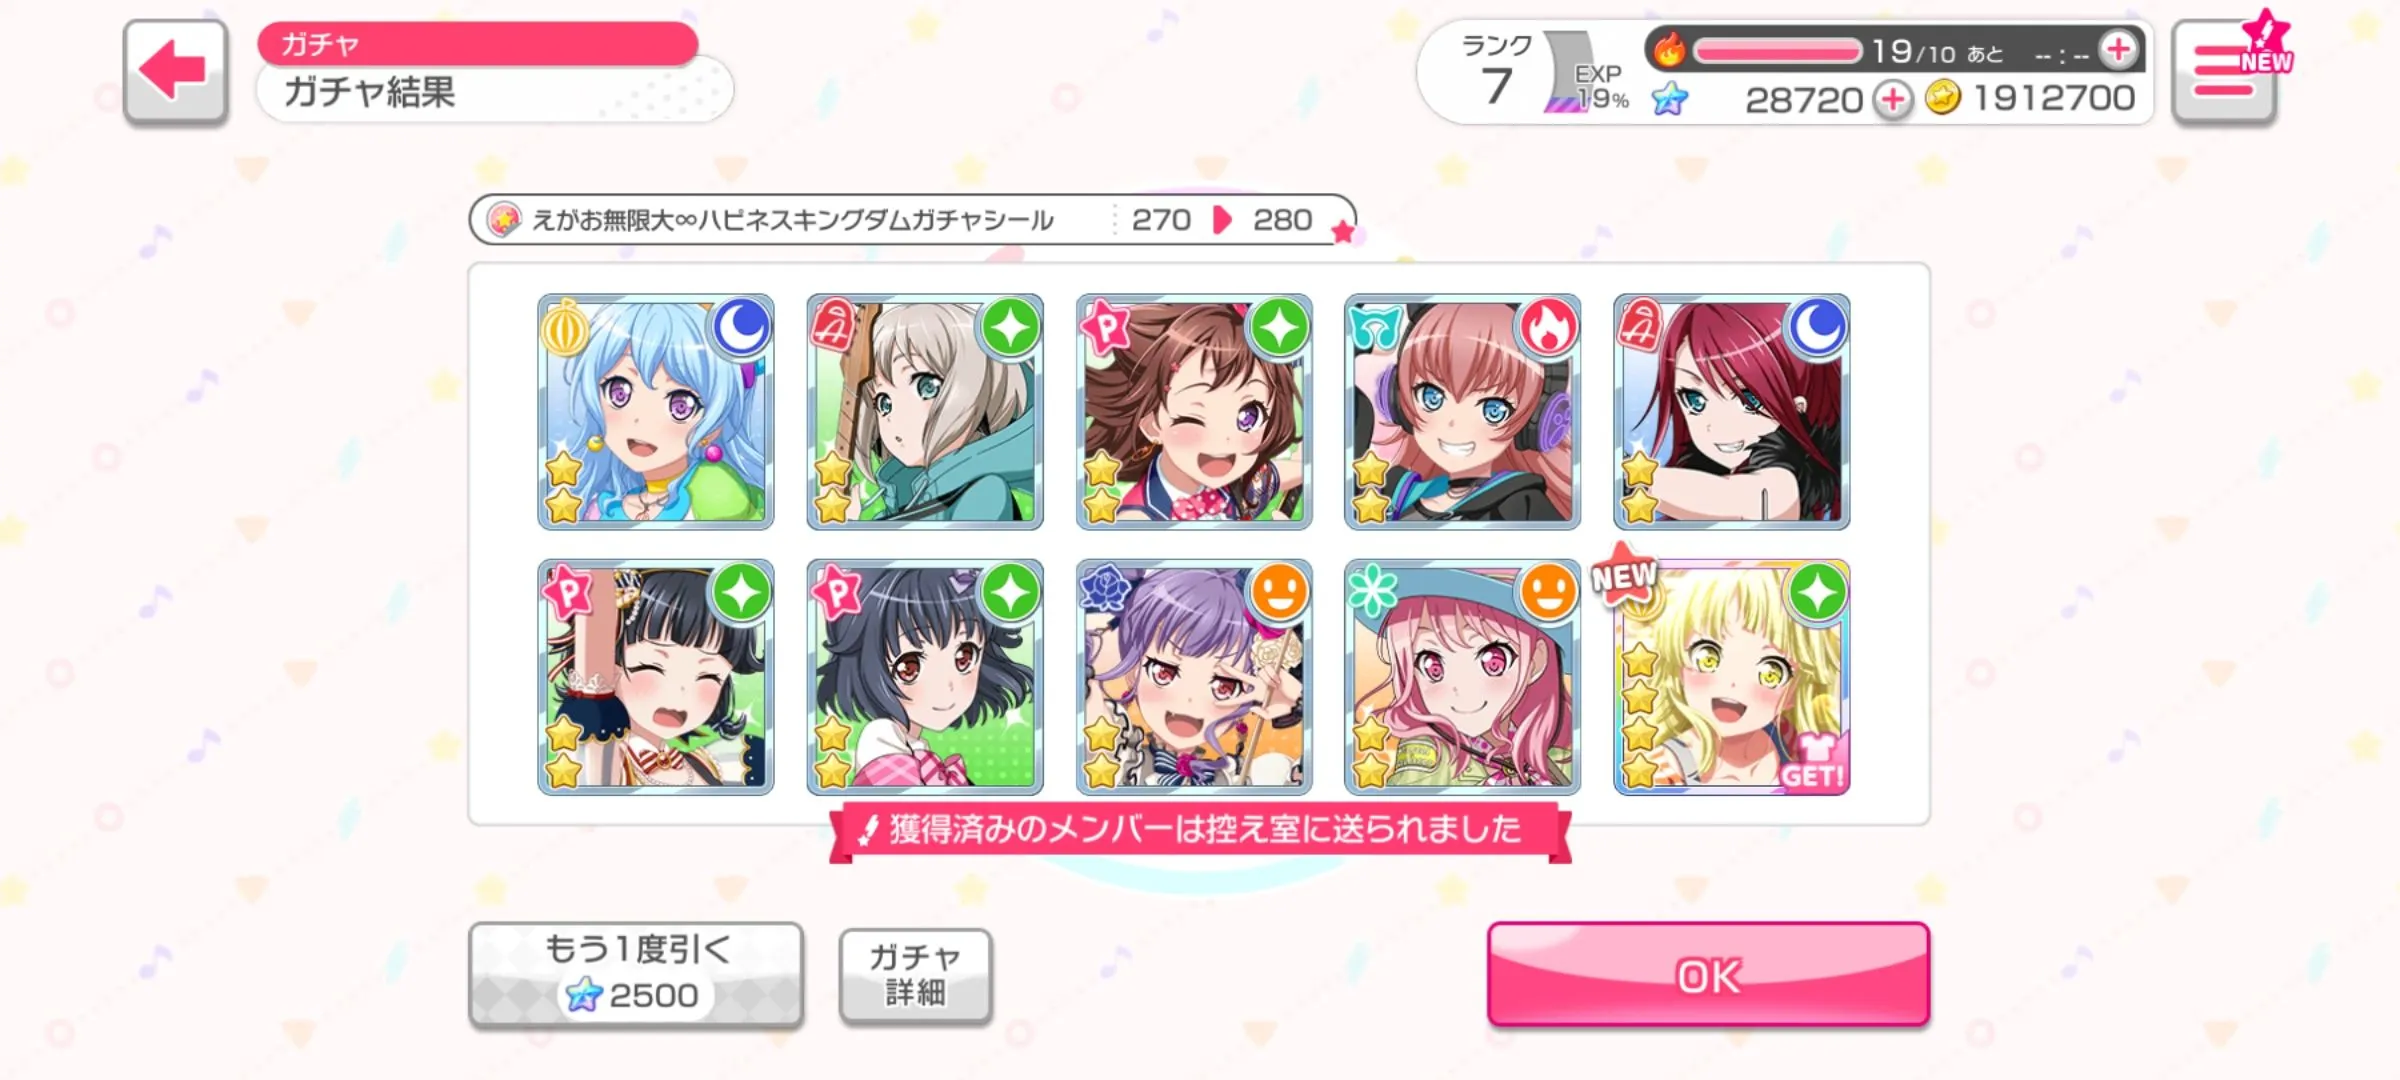The width and height of the screenshot is (2400, 1080).
Task: Select the brown-haired winking girl card
Action: point(1194,412)
